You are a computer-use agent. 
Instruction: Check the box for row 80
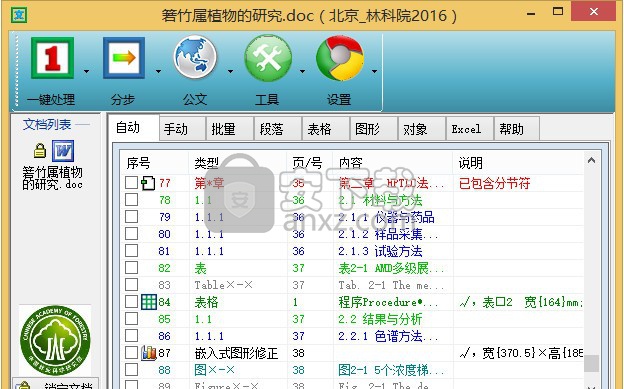[x=131, y=234]
